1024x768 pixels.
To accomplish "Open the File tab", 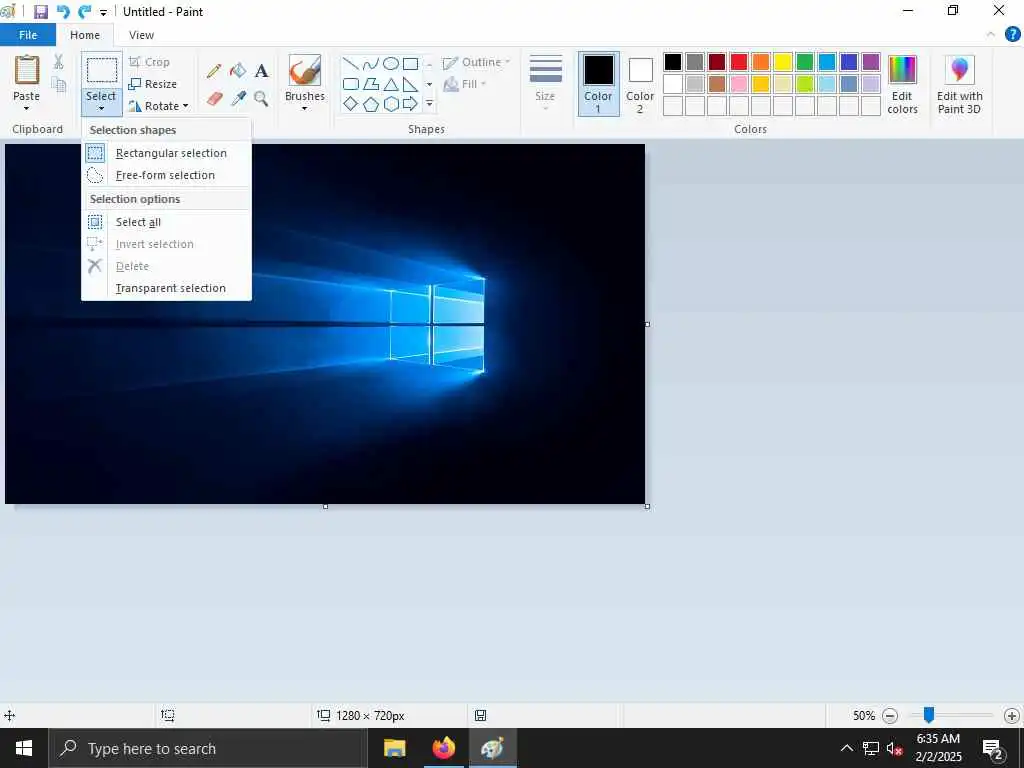I will pos(28,35).
